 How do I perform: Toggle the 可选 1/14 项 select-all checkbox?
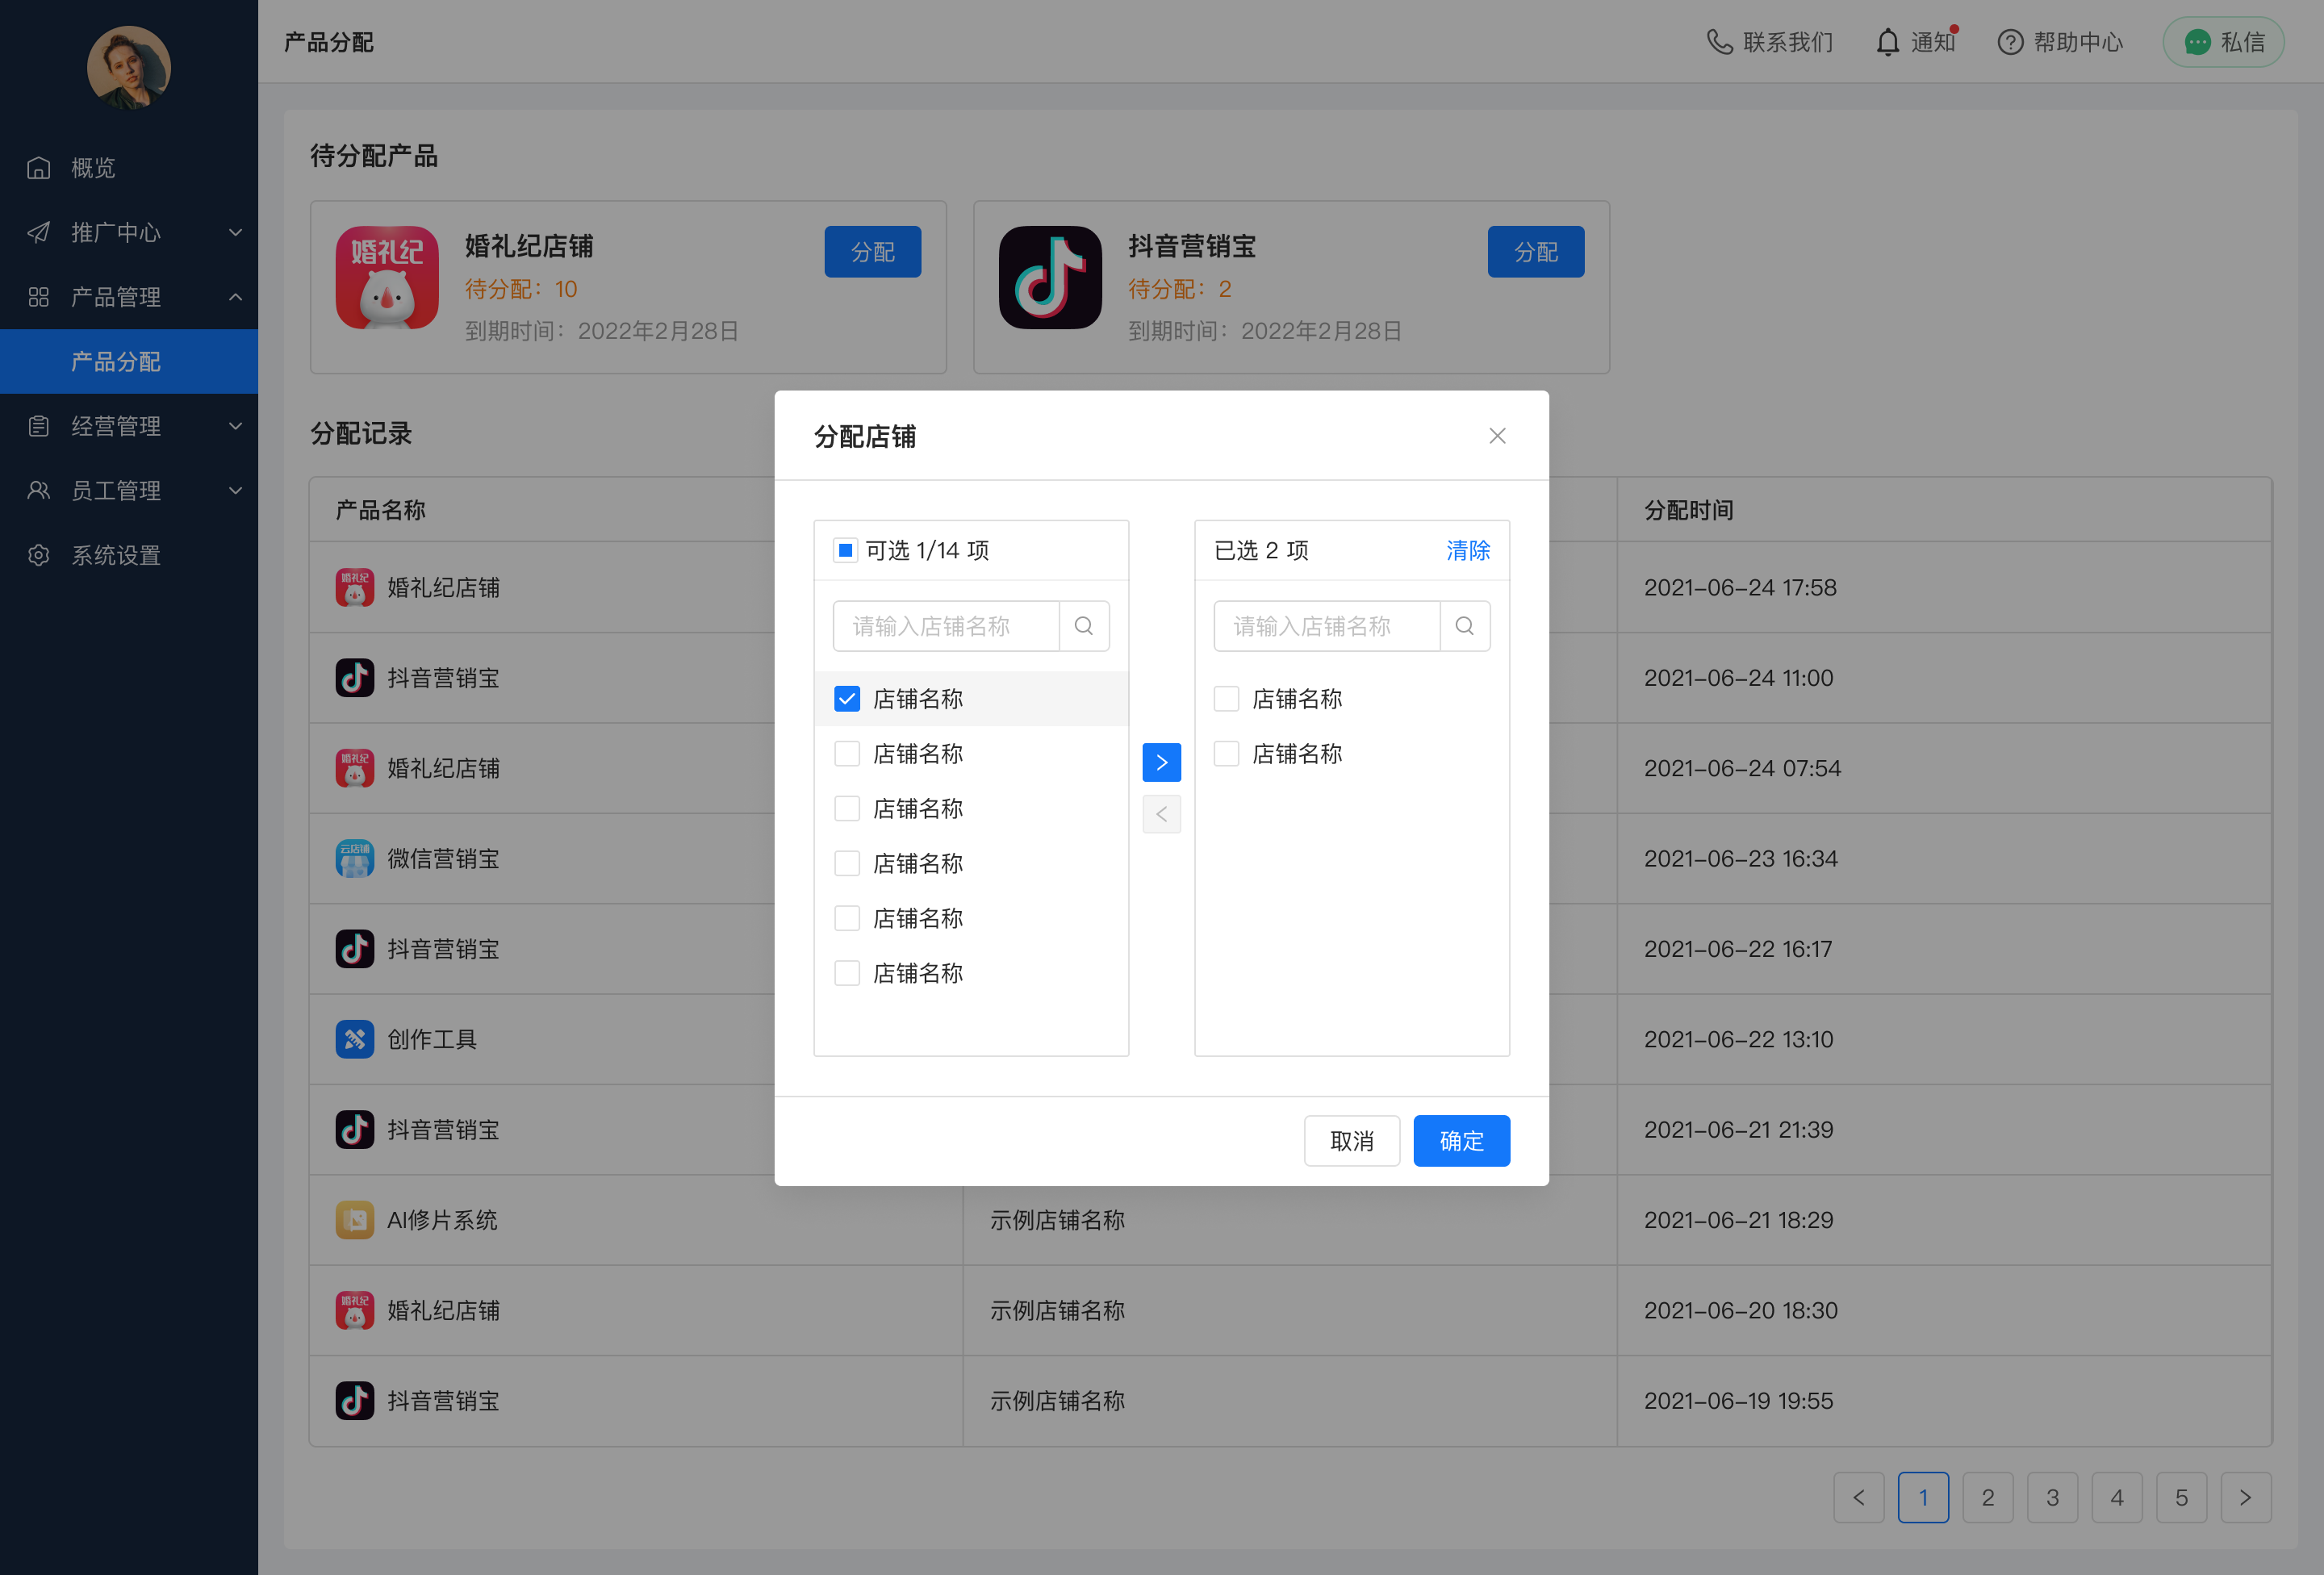[x=845, y=550]
